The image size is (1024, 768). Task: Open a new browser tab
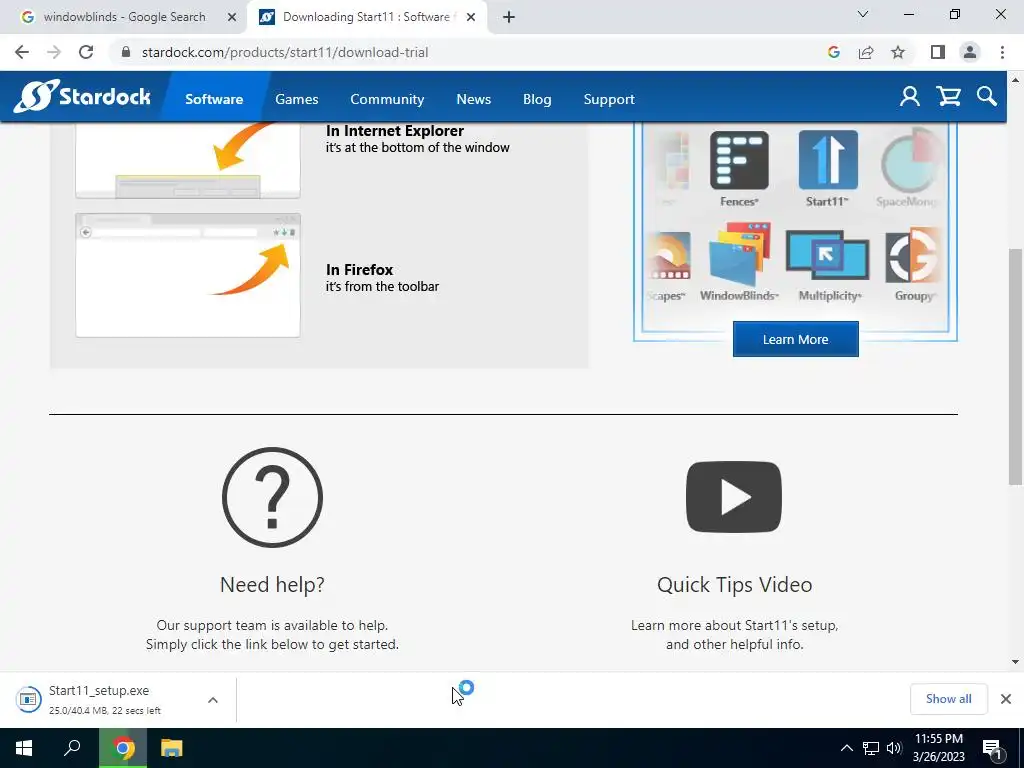(509, 17)
